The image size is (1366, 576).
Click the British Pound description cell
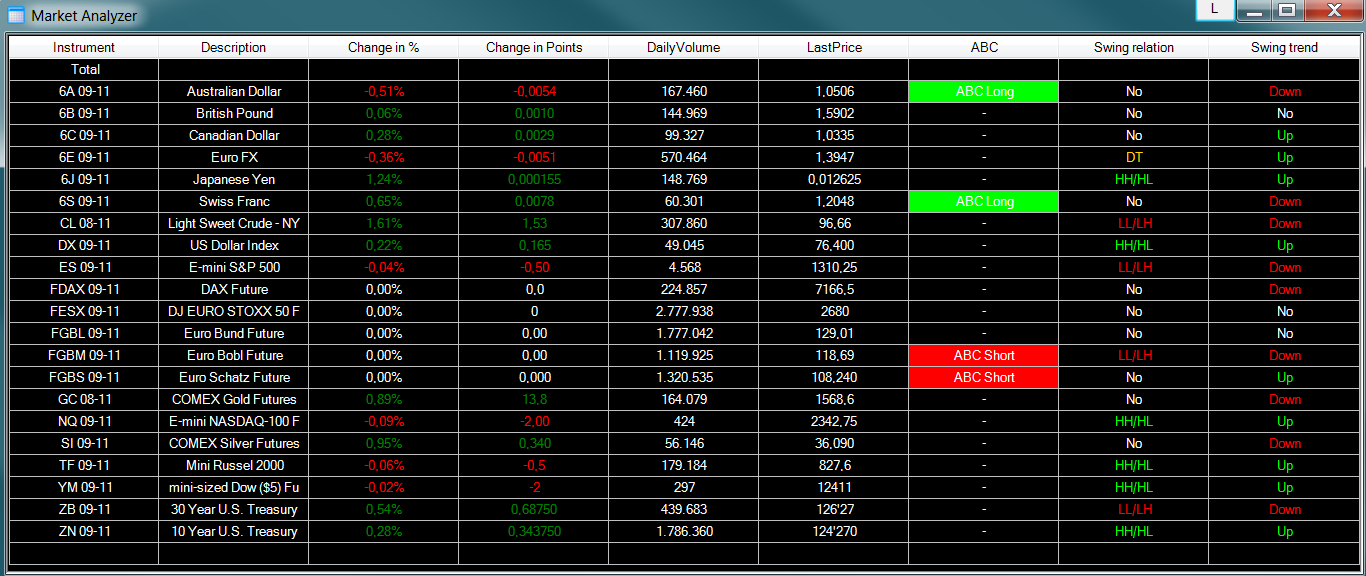pos(234,113)
